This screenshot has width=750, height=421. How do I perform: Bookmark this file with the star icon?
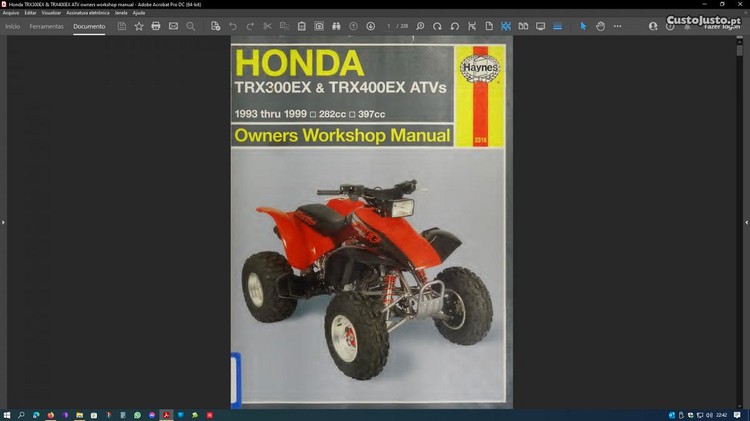(x=139, y=26)
